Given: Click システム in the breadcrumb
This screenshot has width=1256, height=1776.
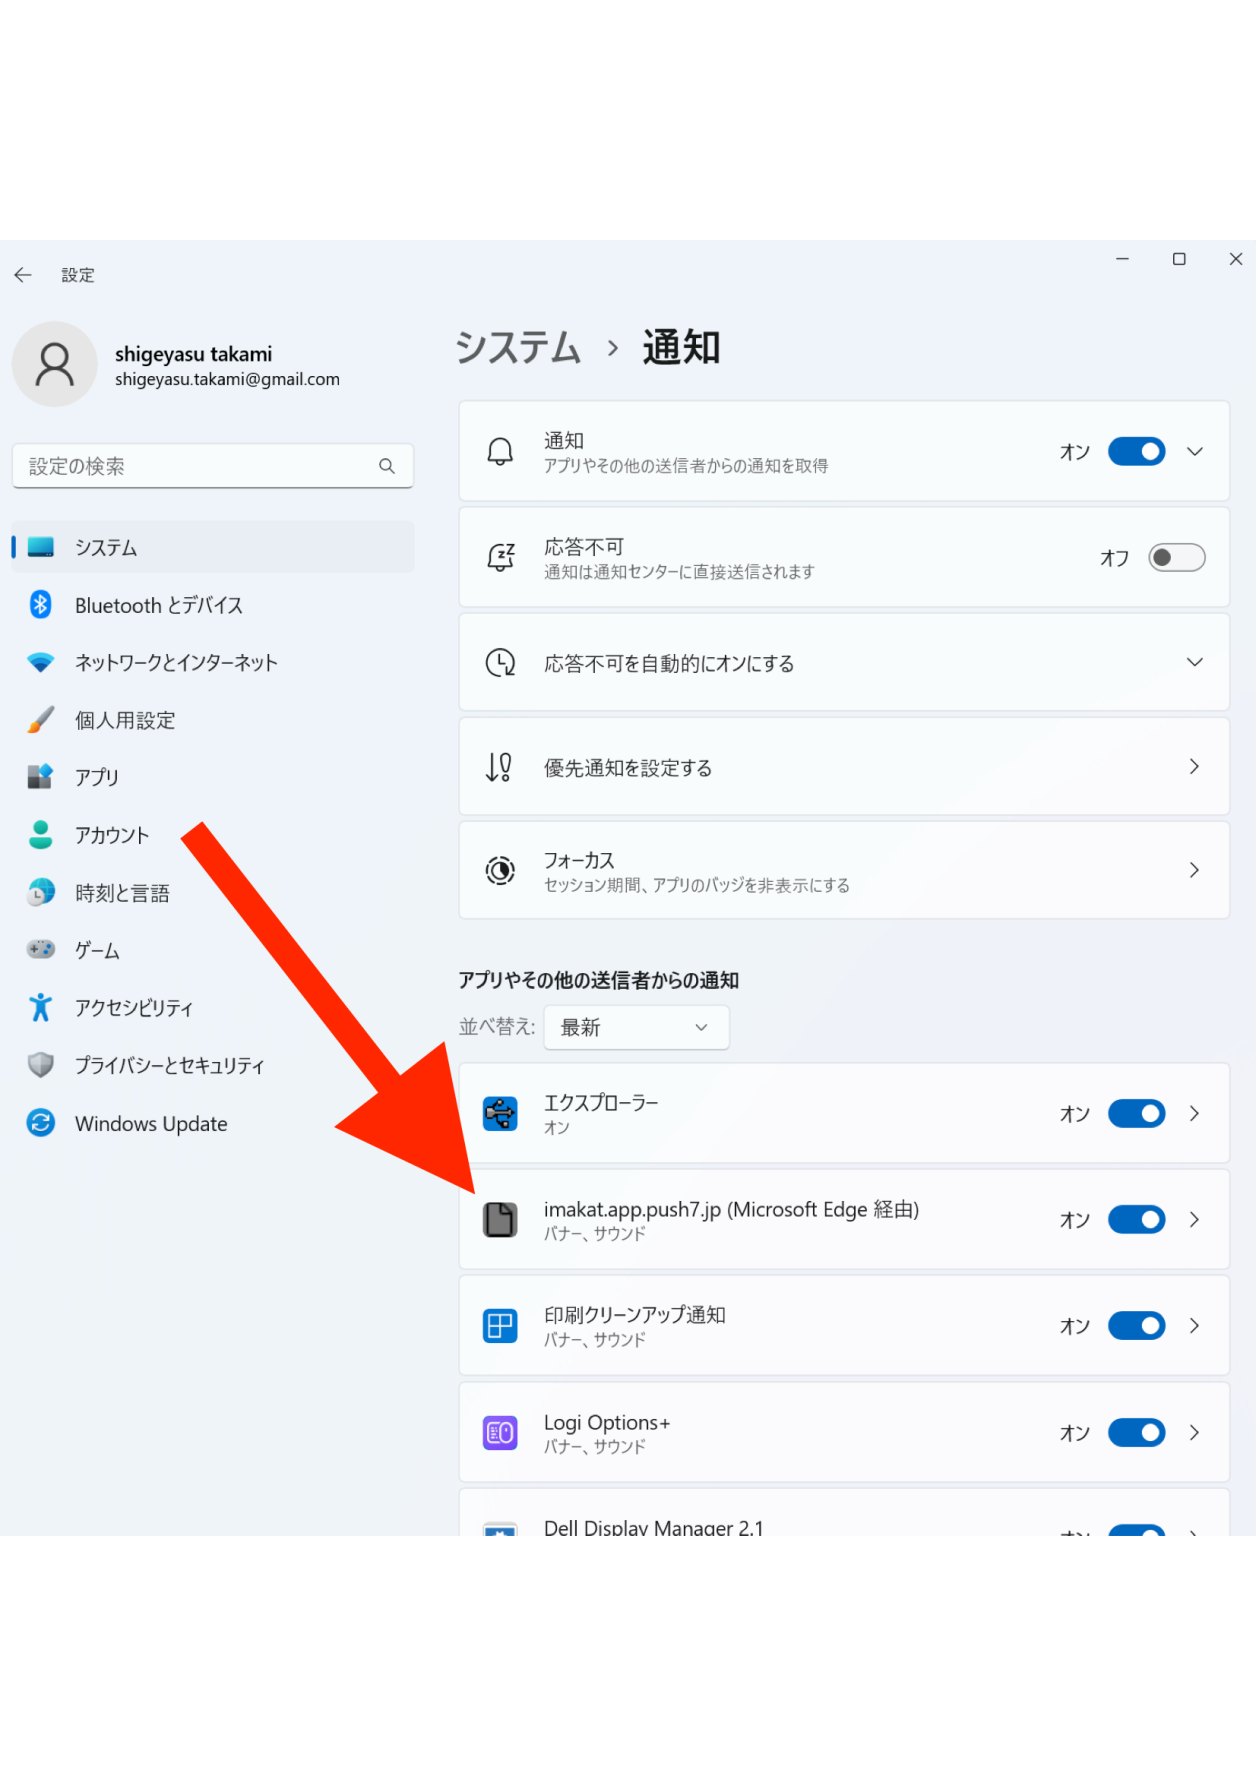Looking at the screenshot, I should (518, 348).
